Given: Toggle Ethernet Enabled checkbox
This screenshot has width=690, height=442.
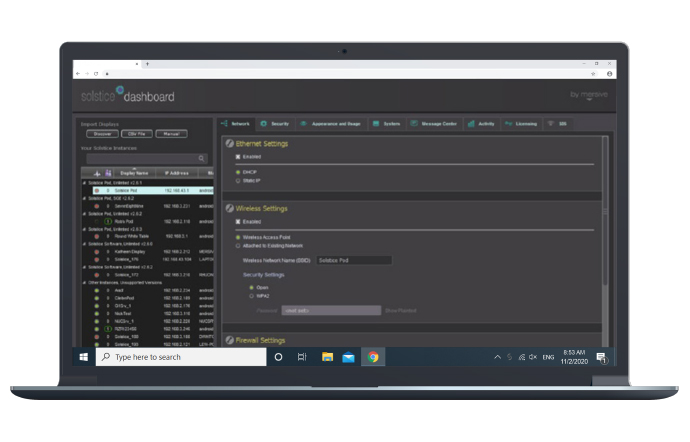Looking at the screenshot, I should [x=238, y=157].
